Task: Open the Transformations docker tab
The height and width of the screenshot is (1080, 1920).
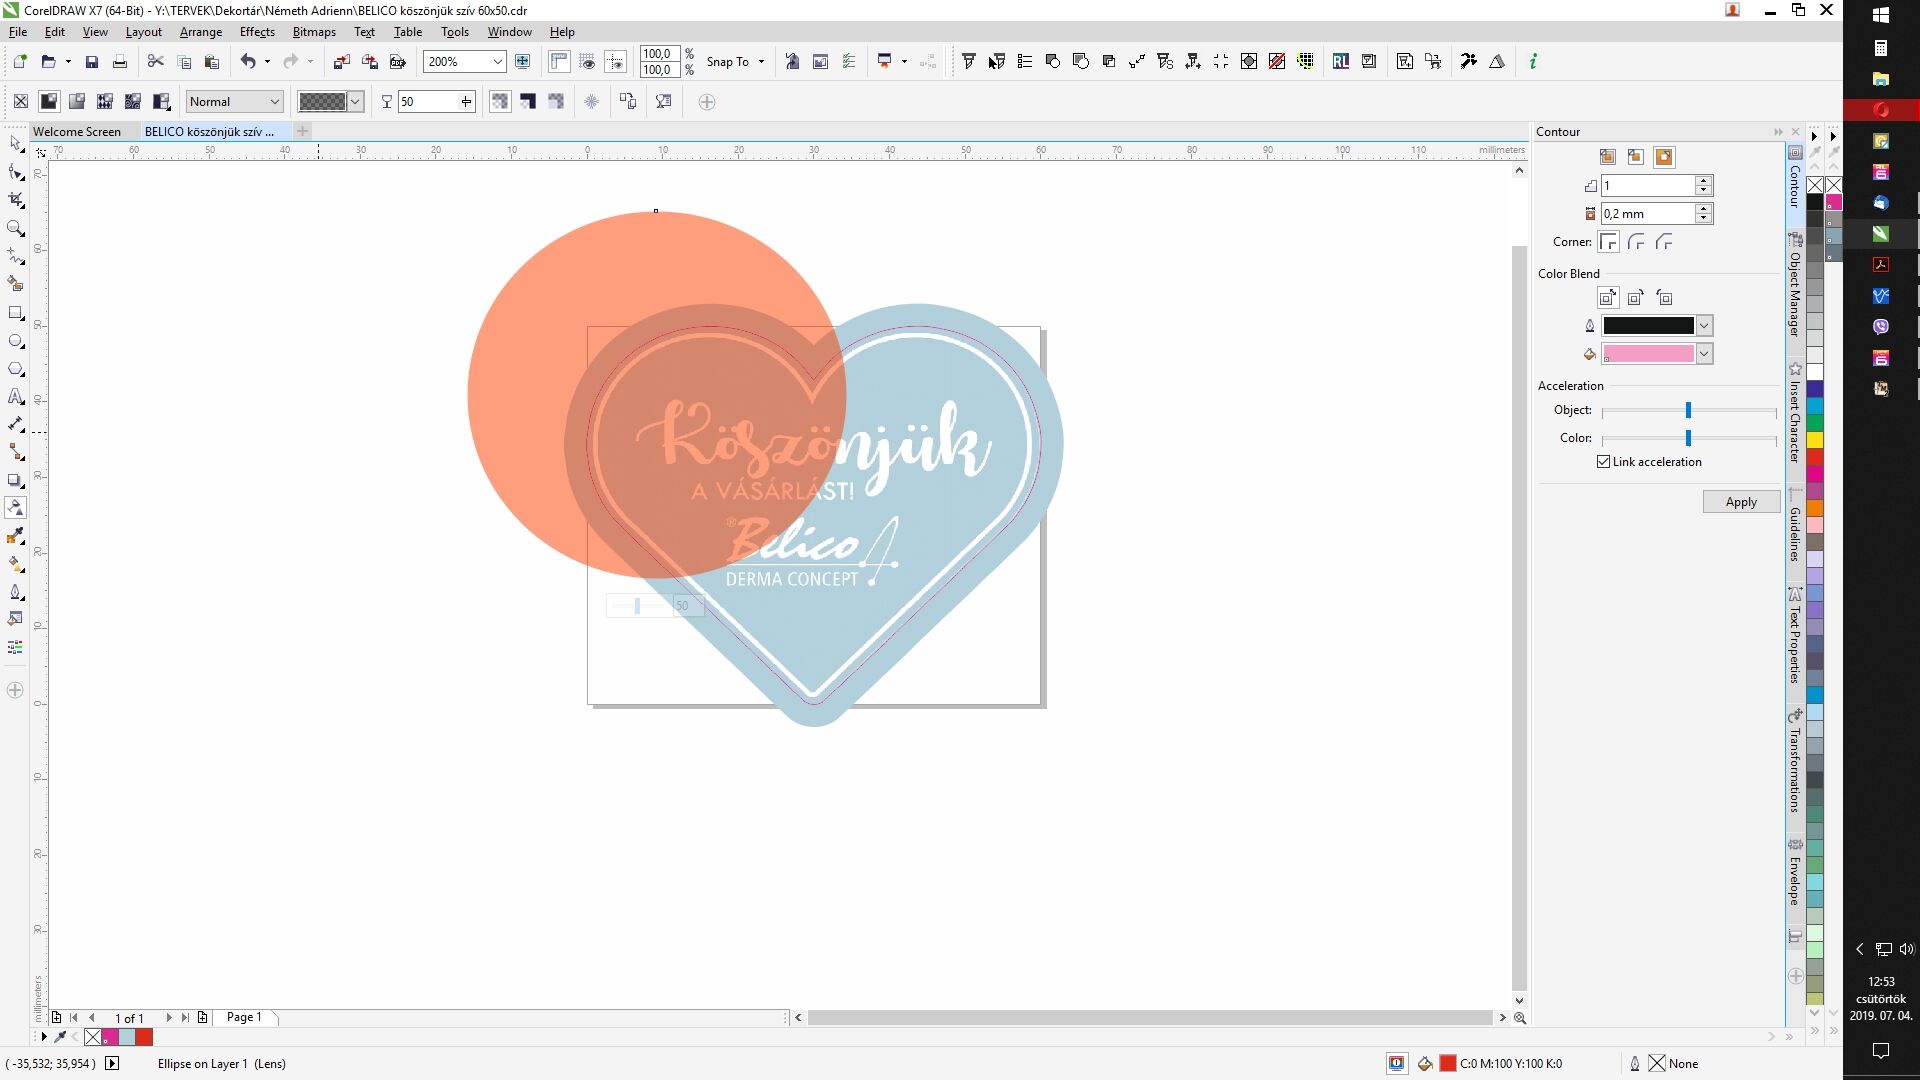Action: 1795,762
